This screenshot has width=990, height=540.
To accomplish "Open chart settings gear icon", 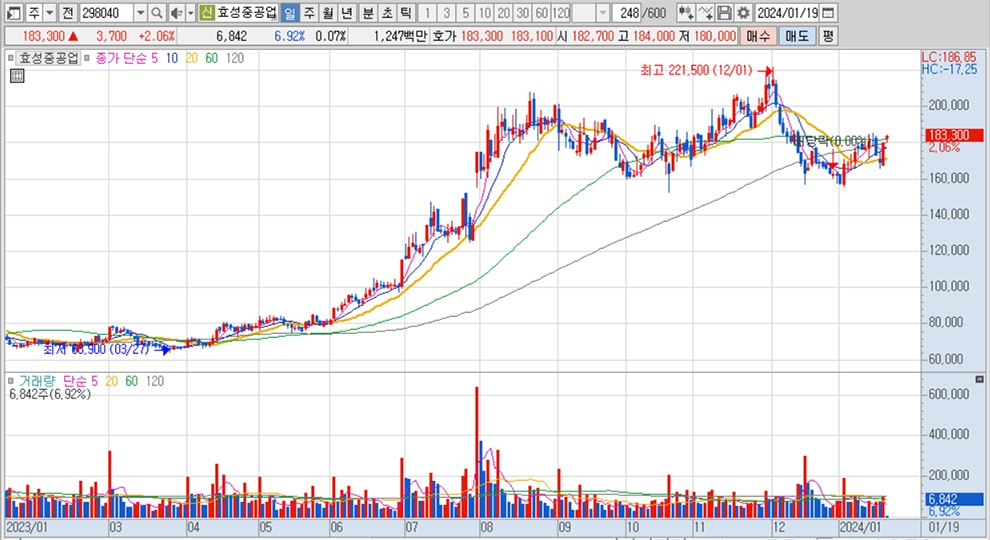I will tap(743, 13).
